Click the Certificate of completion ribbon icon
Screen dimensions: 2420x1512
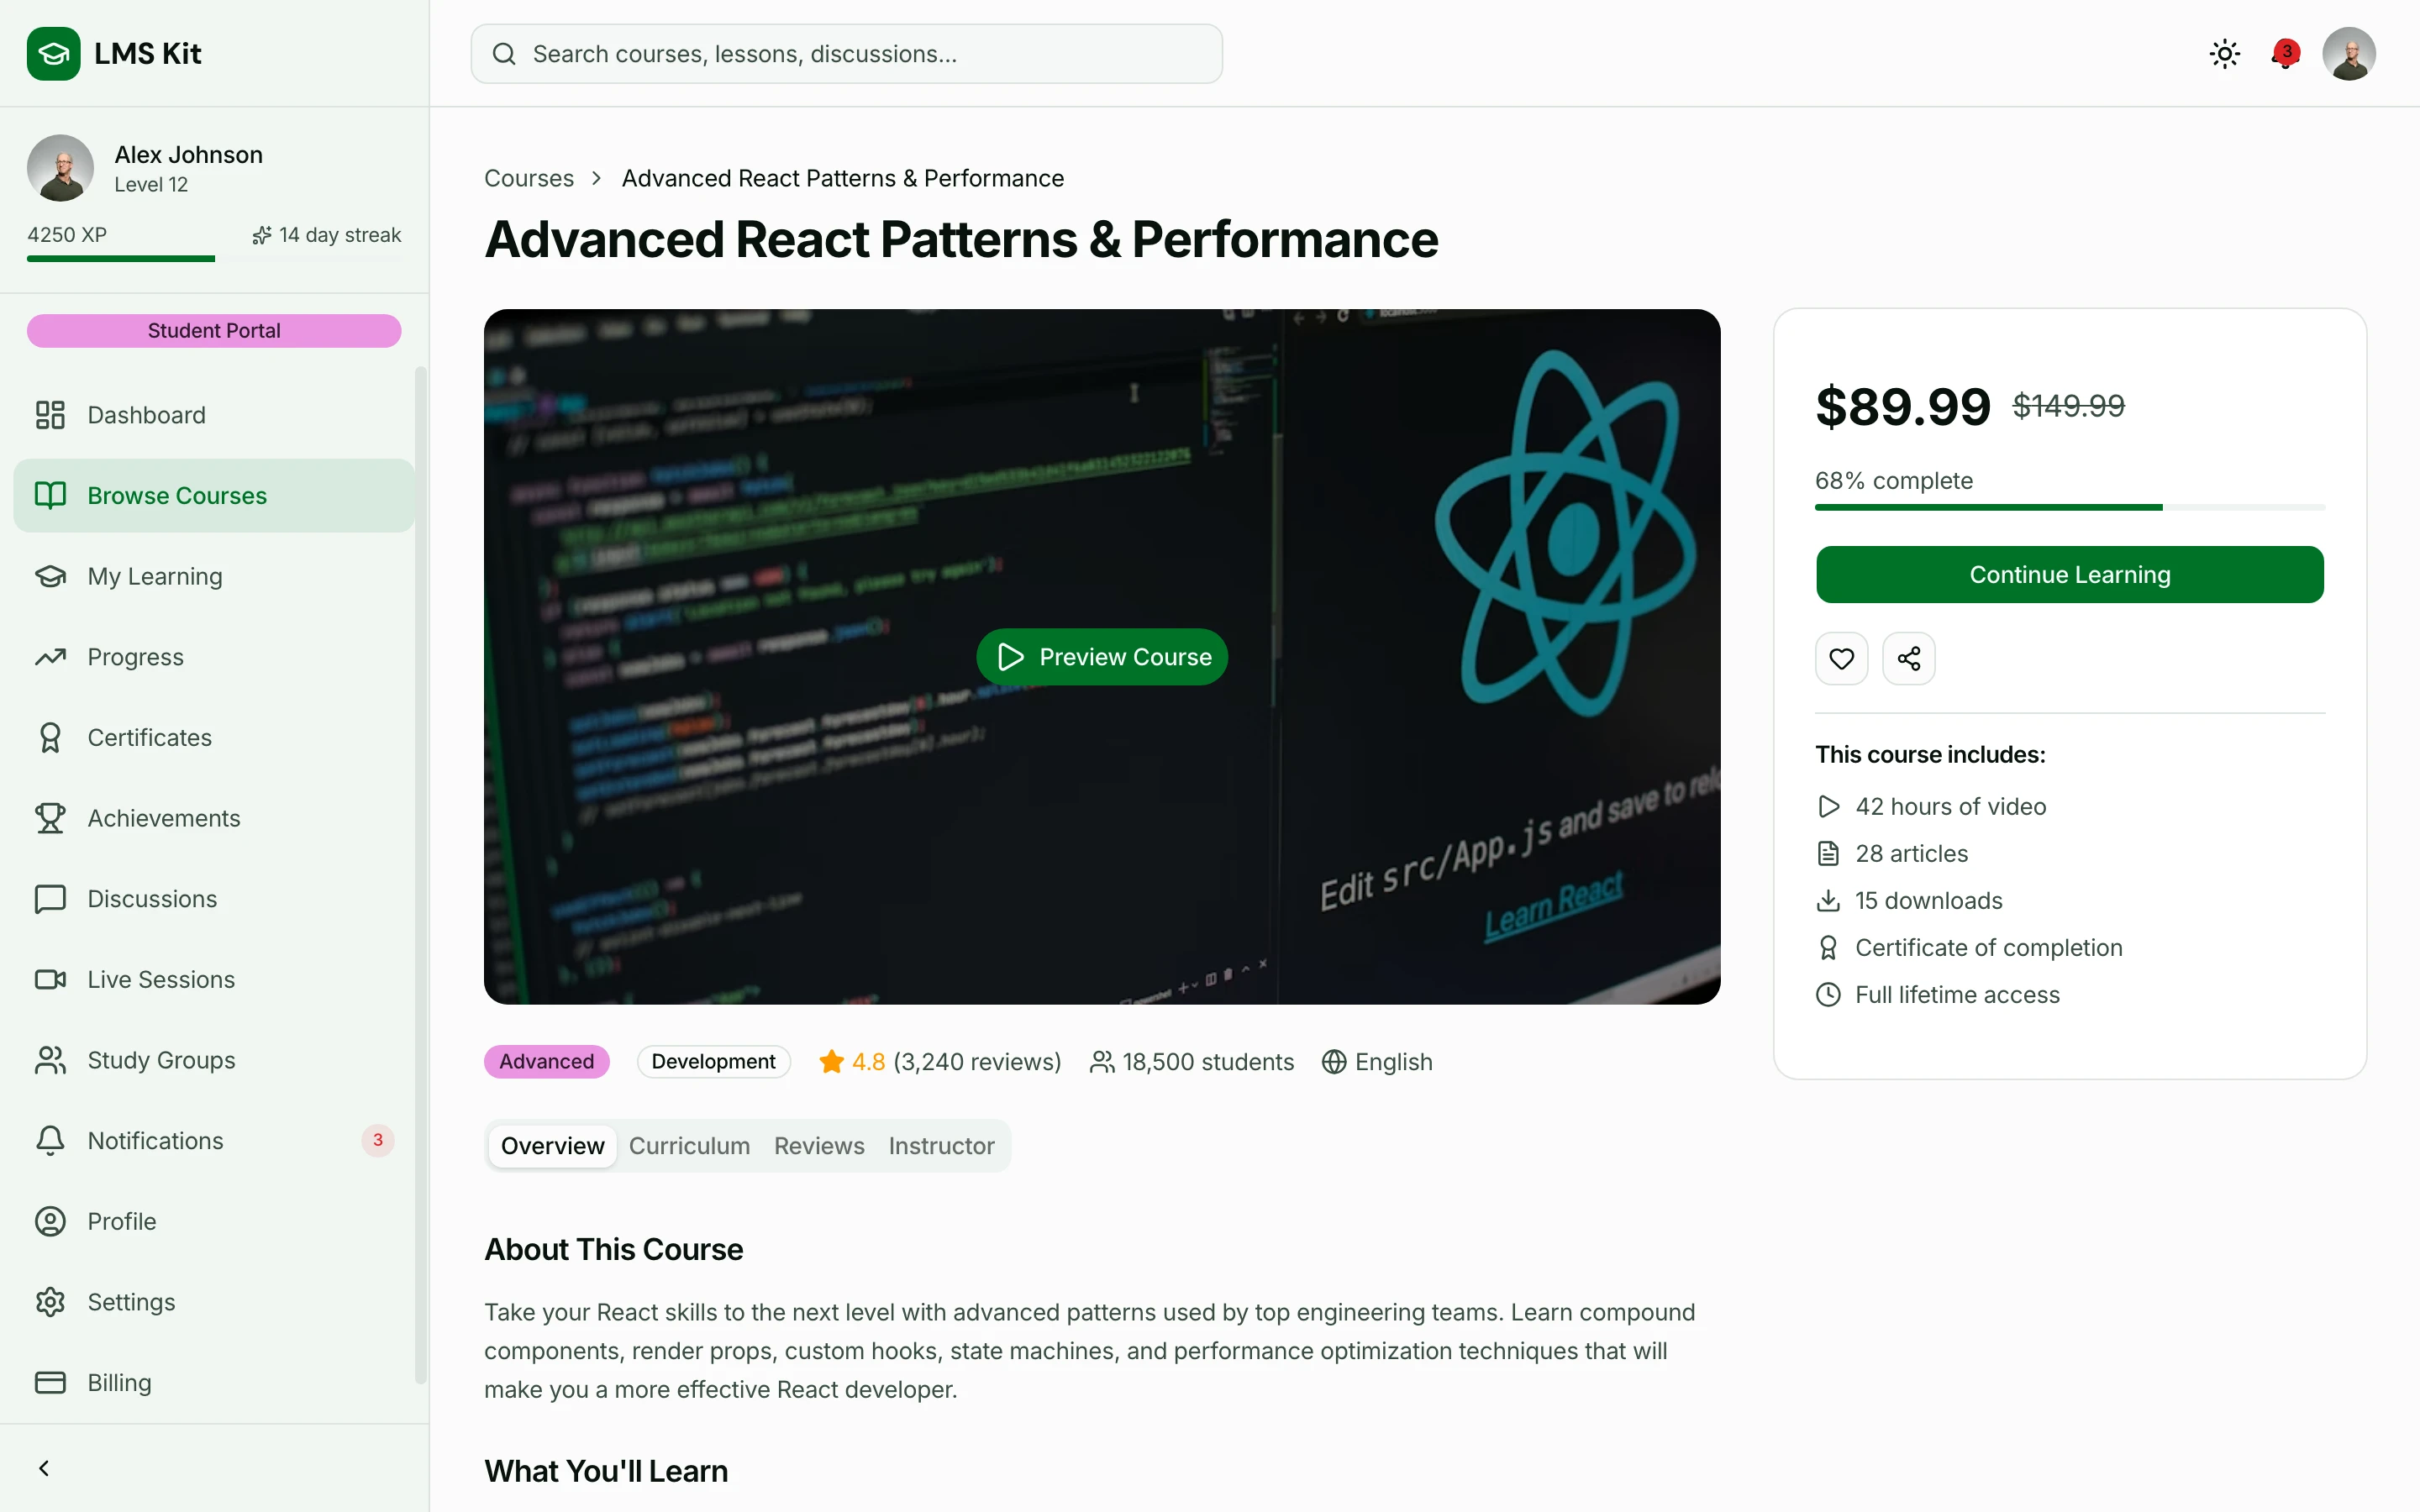tap(1828, 948)
